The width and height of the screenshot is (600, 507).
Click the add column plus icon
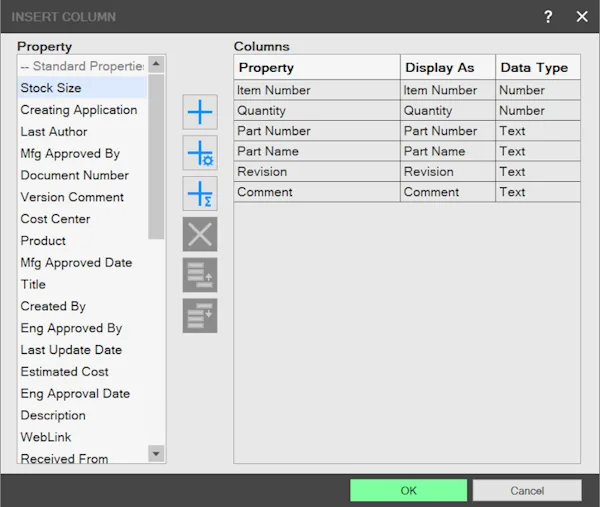200,112
